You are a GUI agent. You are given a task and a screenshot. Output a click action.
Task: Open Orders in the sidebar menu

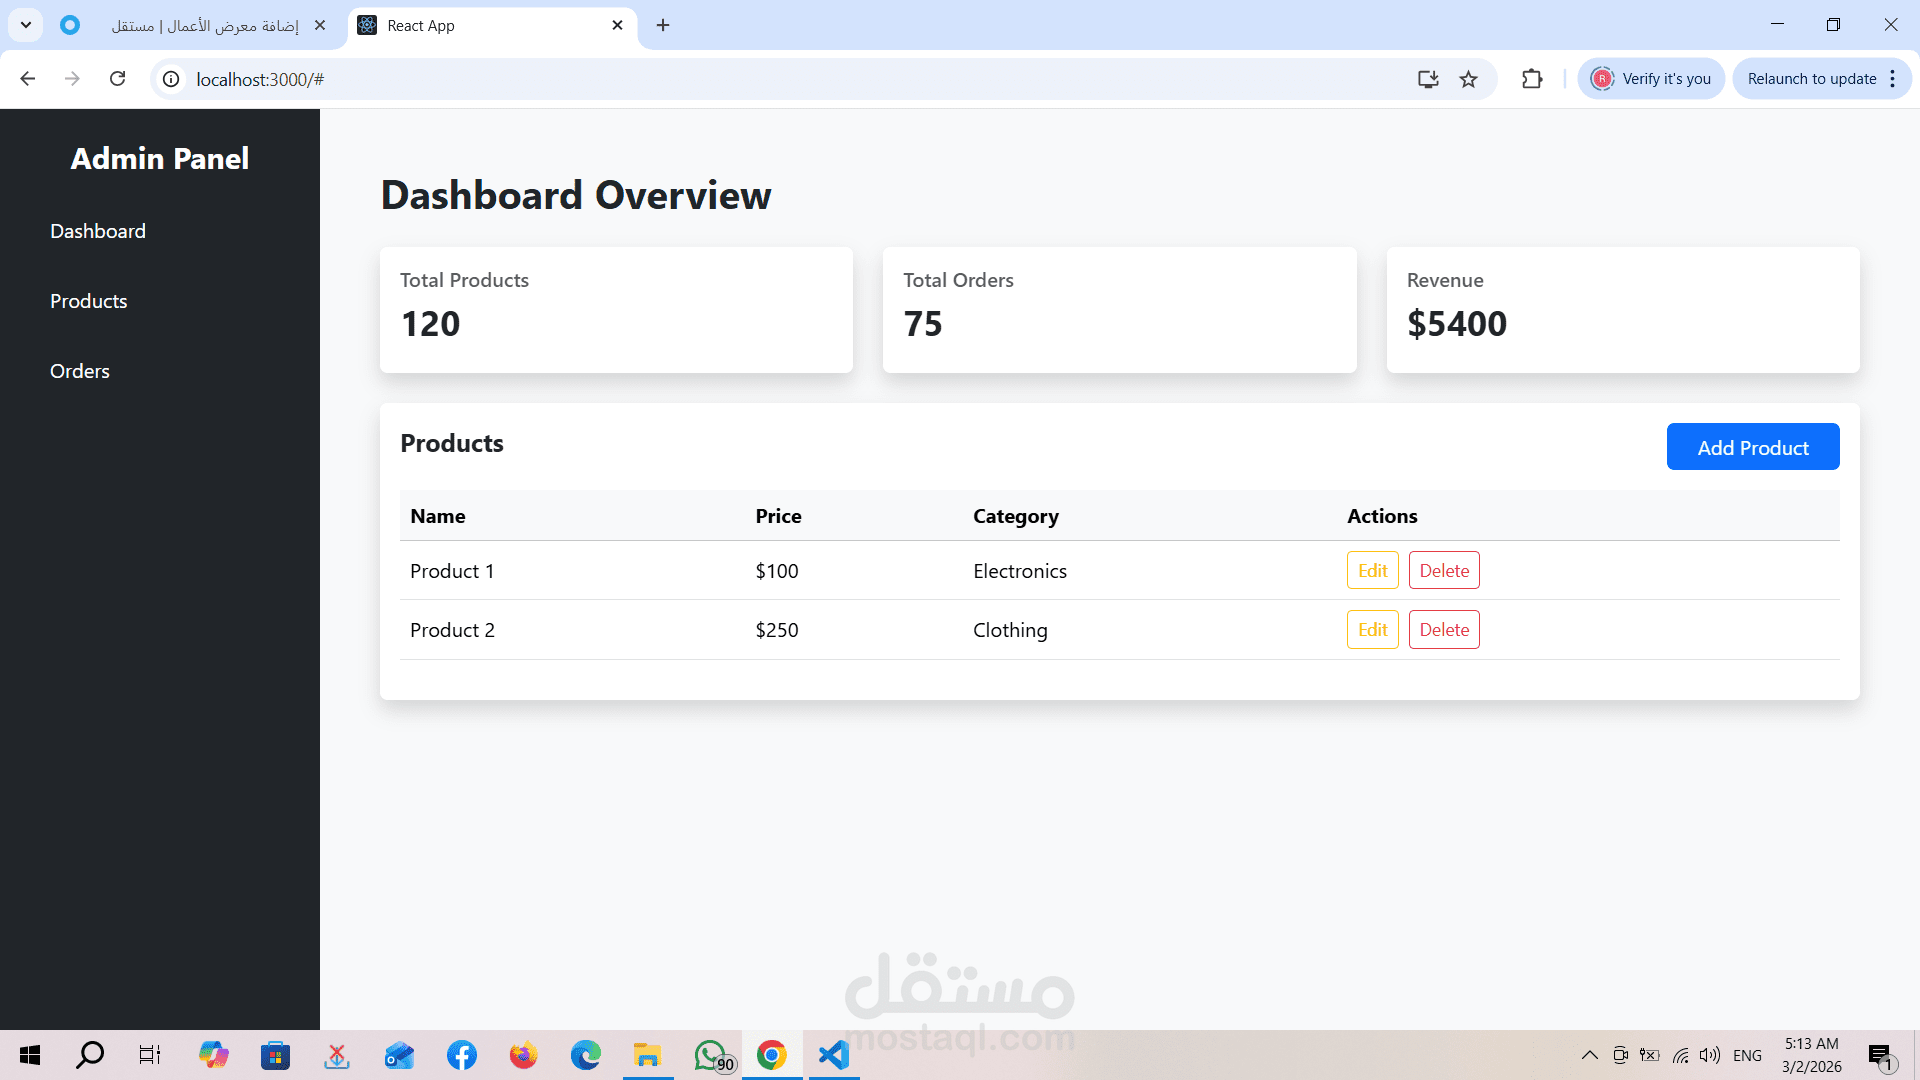click(80, 371)
